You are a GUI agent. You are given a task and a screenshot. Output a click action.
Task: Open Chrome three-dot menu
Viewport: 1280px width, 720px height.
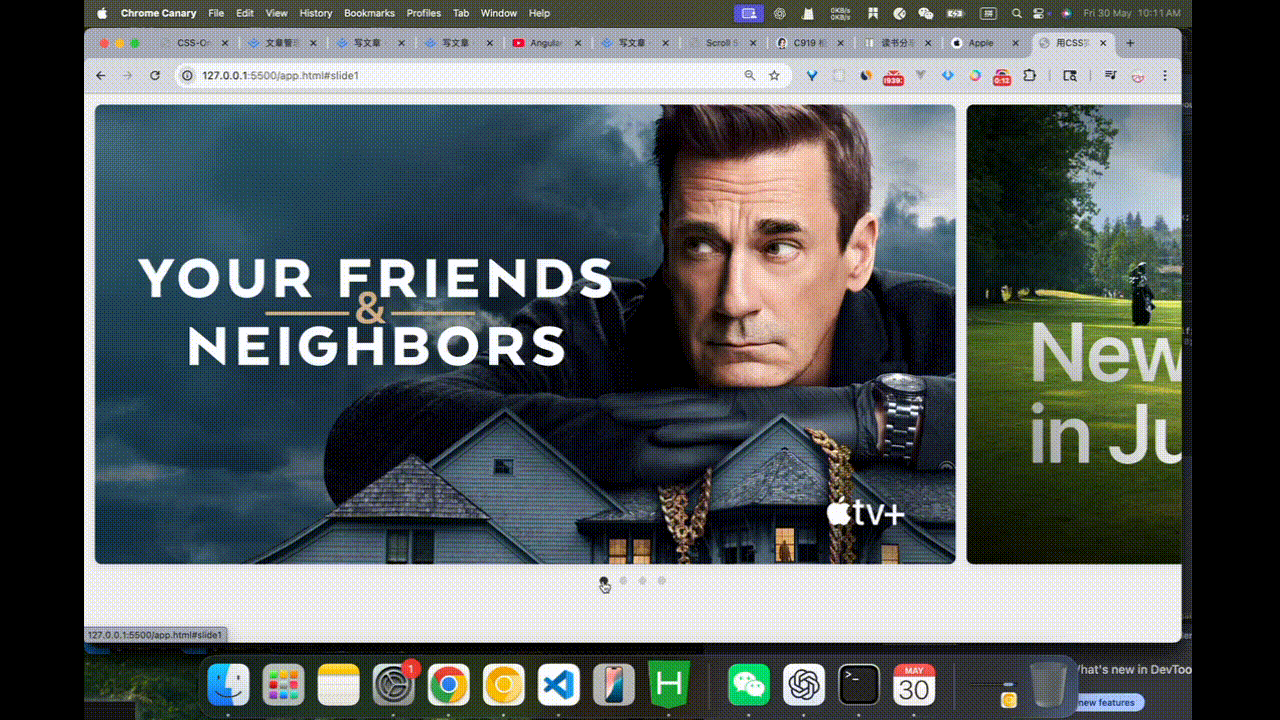click(1164, 75)
